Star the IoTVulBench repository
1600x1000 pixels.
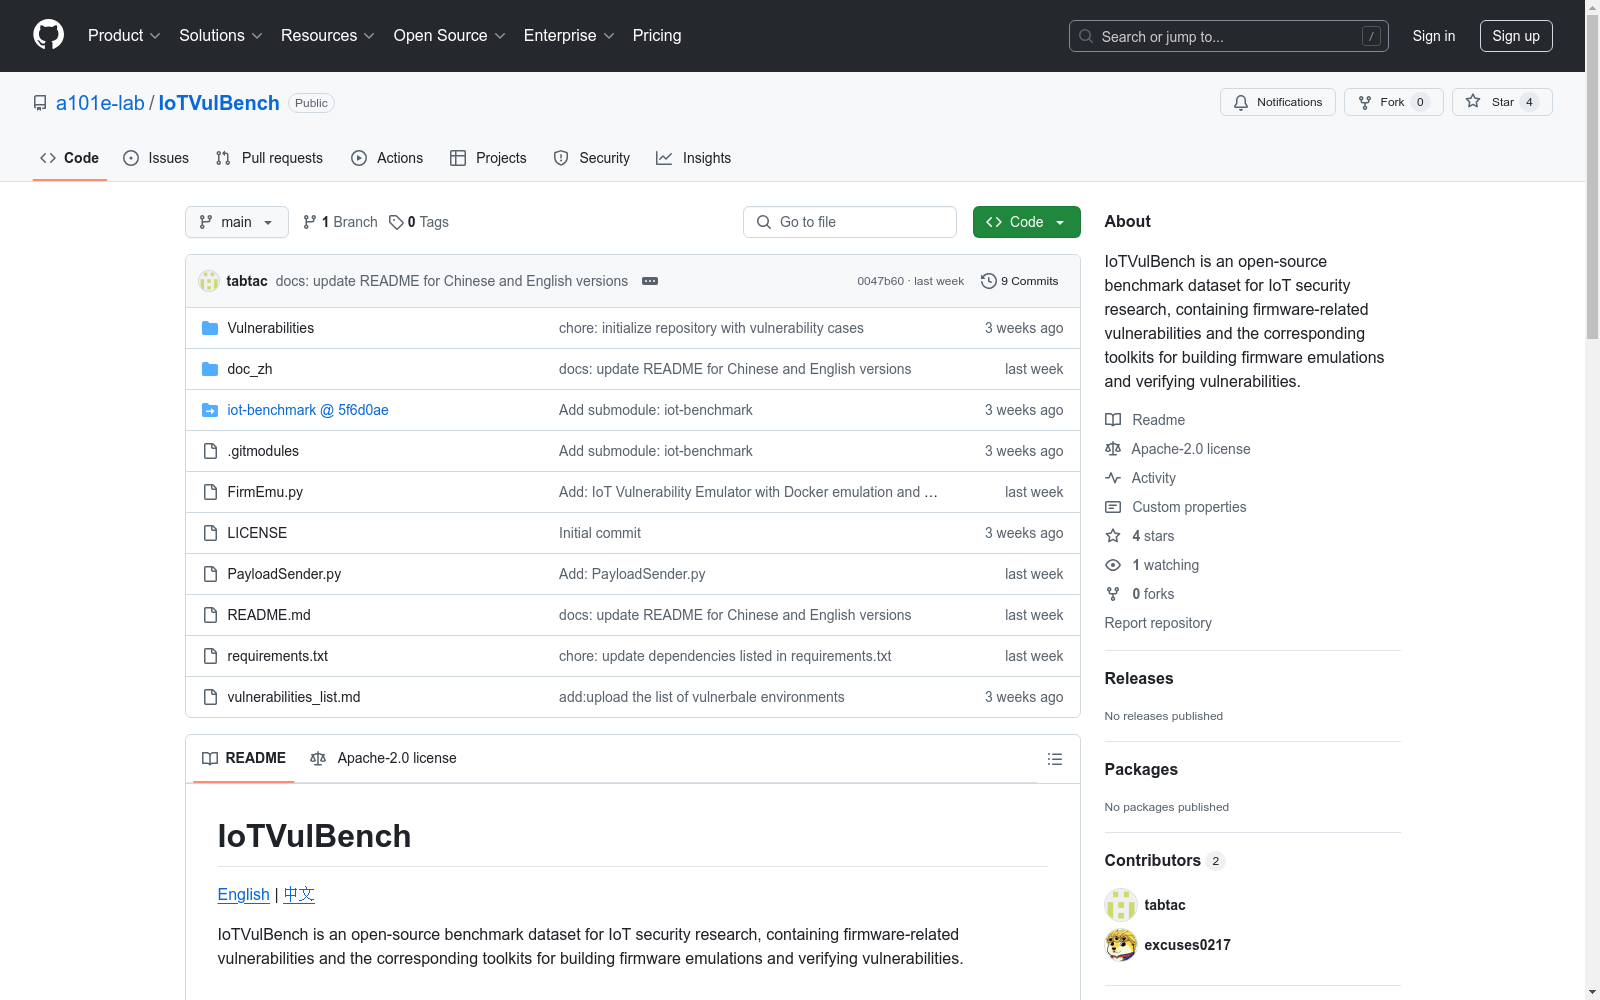pyautogui.click(x=1501, y=102)
